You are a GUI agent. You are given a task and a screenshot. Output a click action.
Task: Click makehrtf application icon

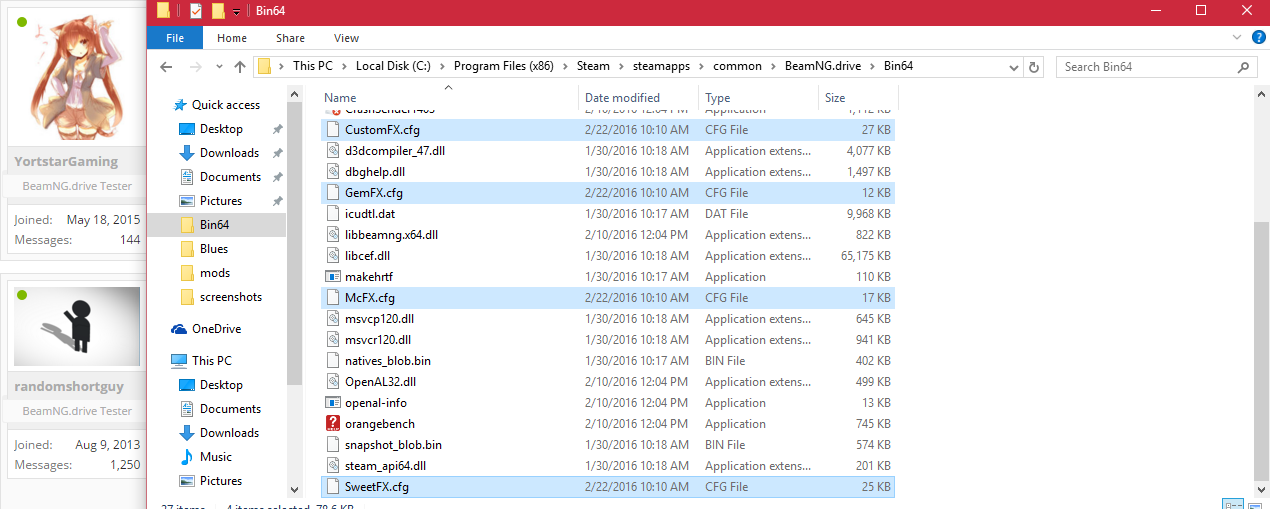(x=333, y=277)
